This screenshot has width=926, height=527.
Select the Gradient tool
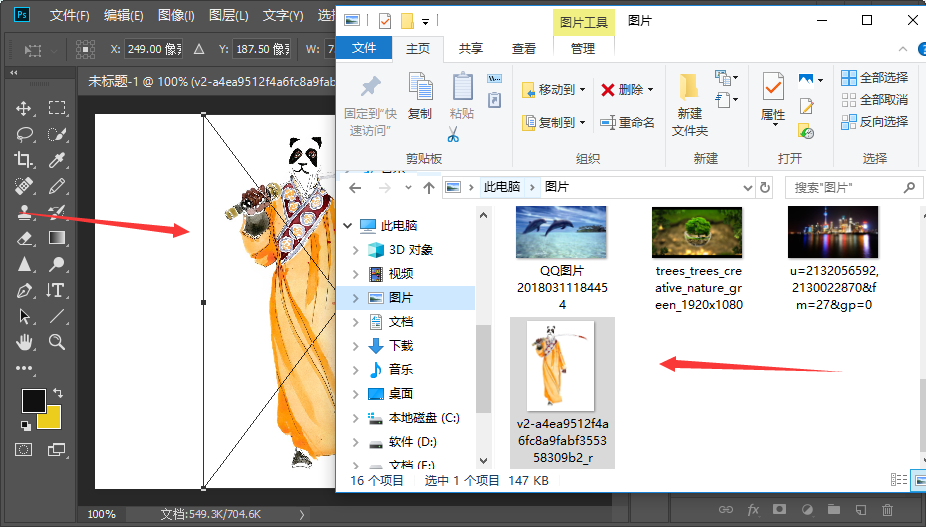click(57, 238)
